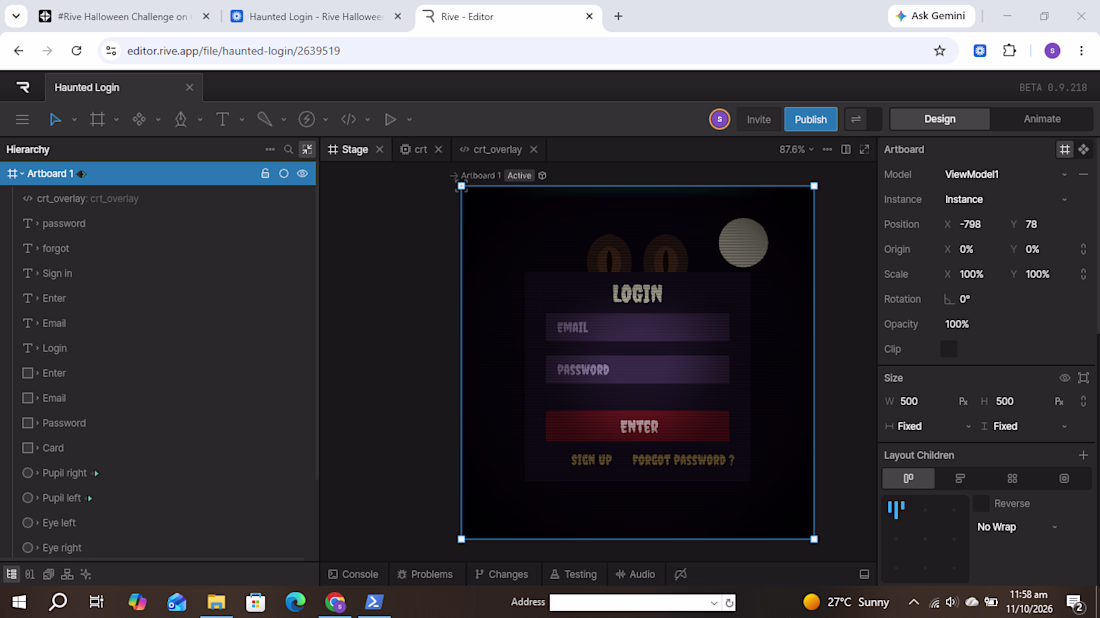Toggle the stage split view icon
Viewport: 1100px width, 618px height.
[846, 149]
